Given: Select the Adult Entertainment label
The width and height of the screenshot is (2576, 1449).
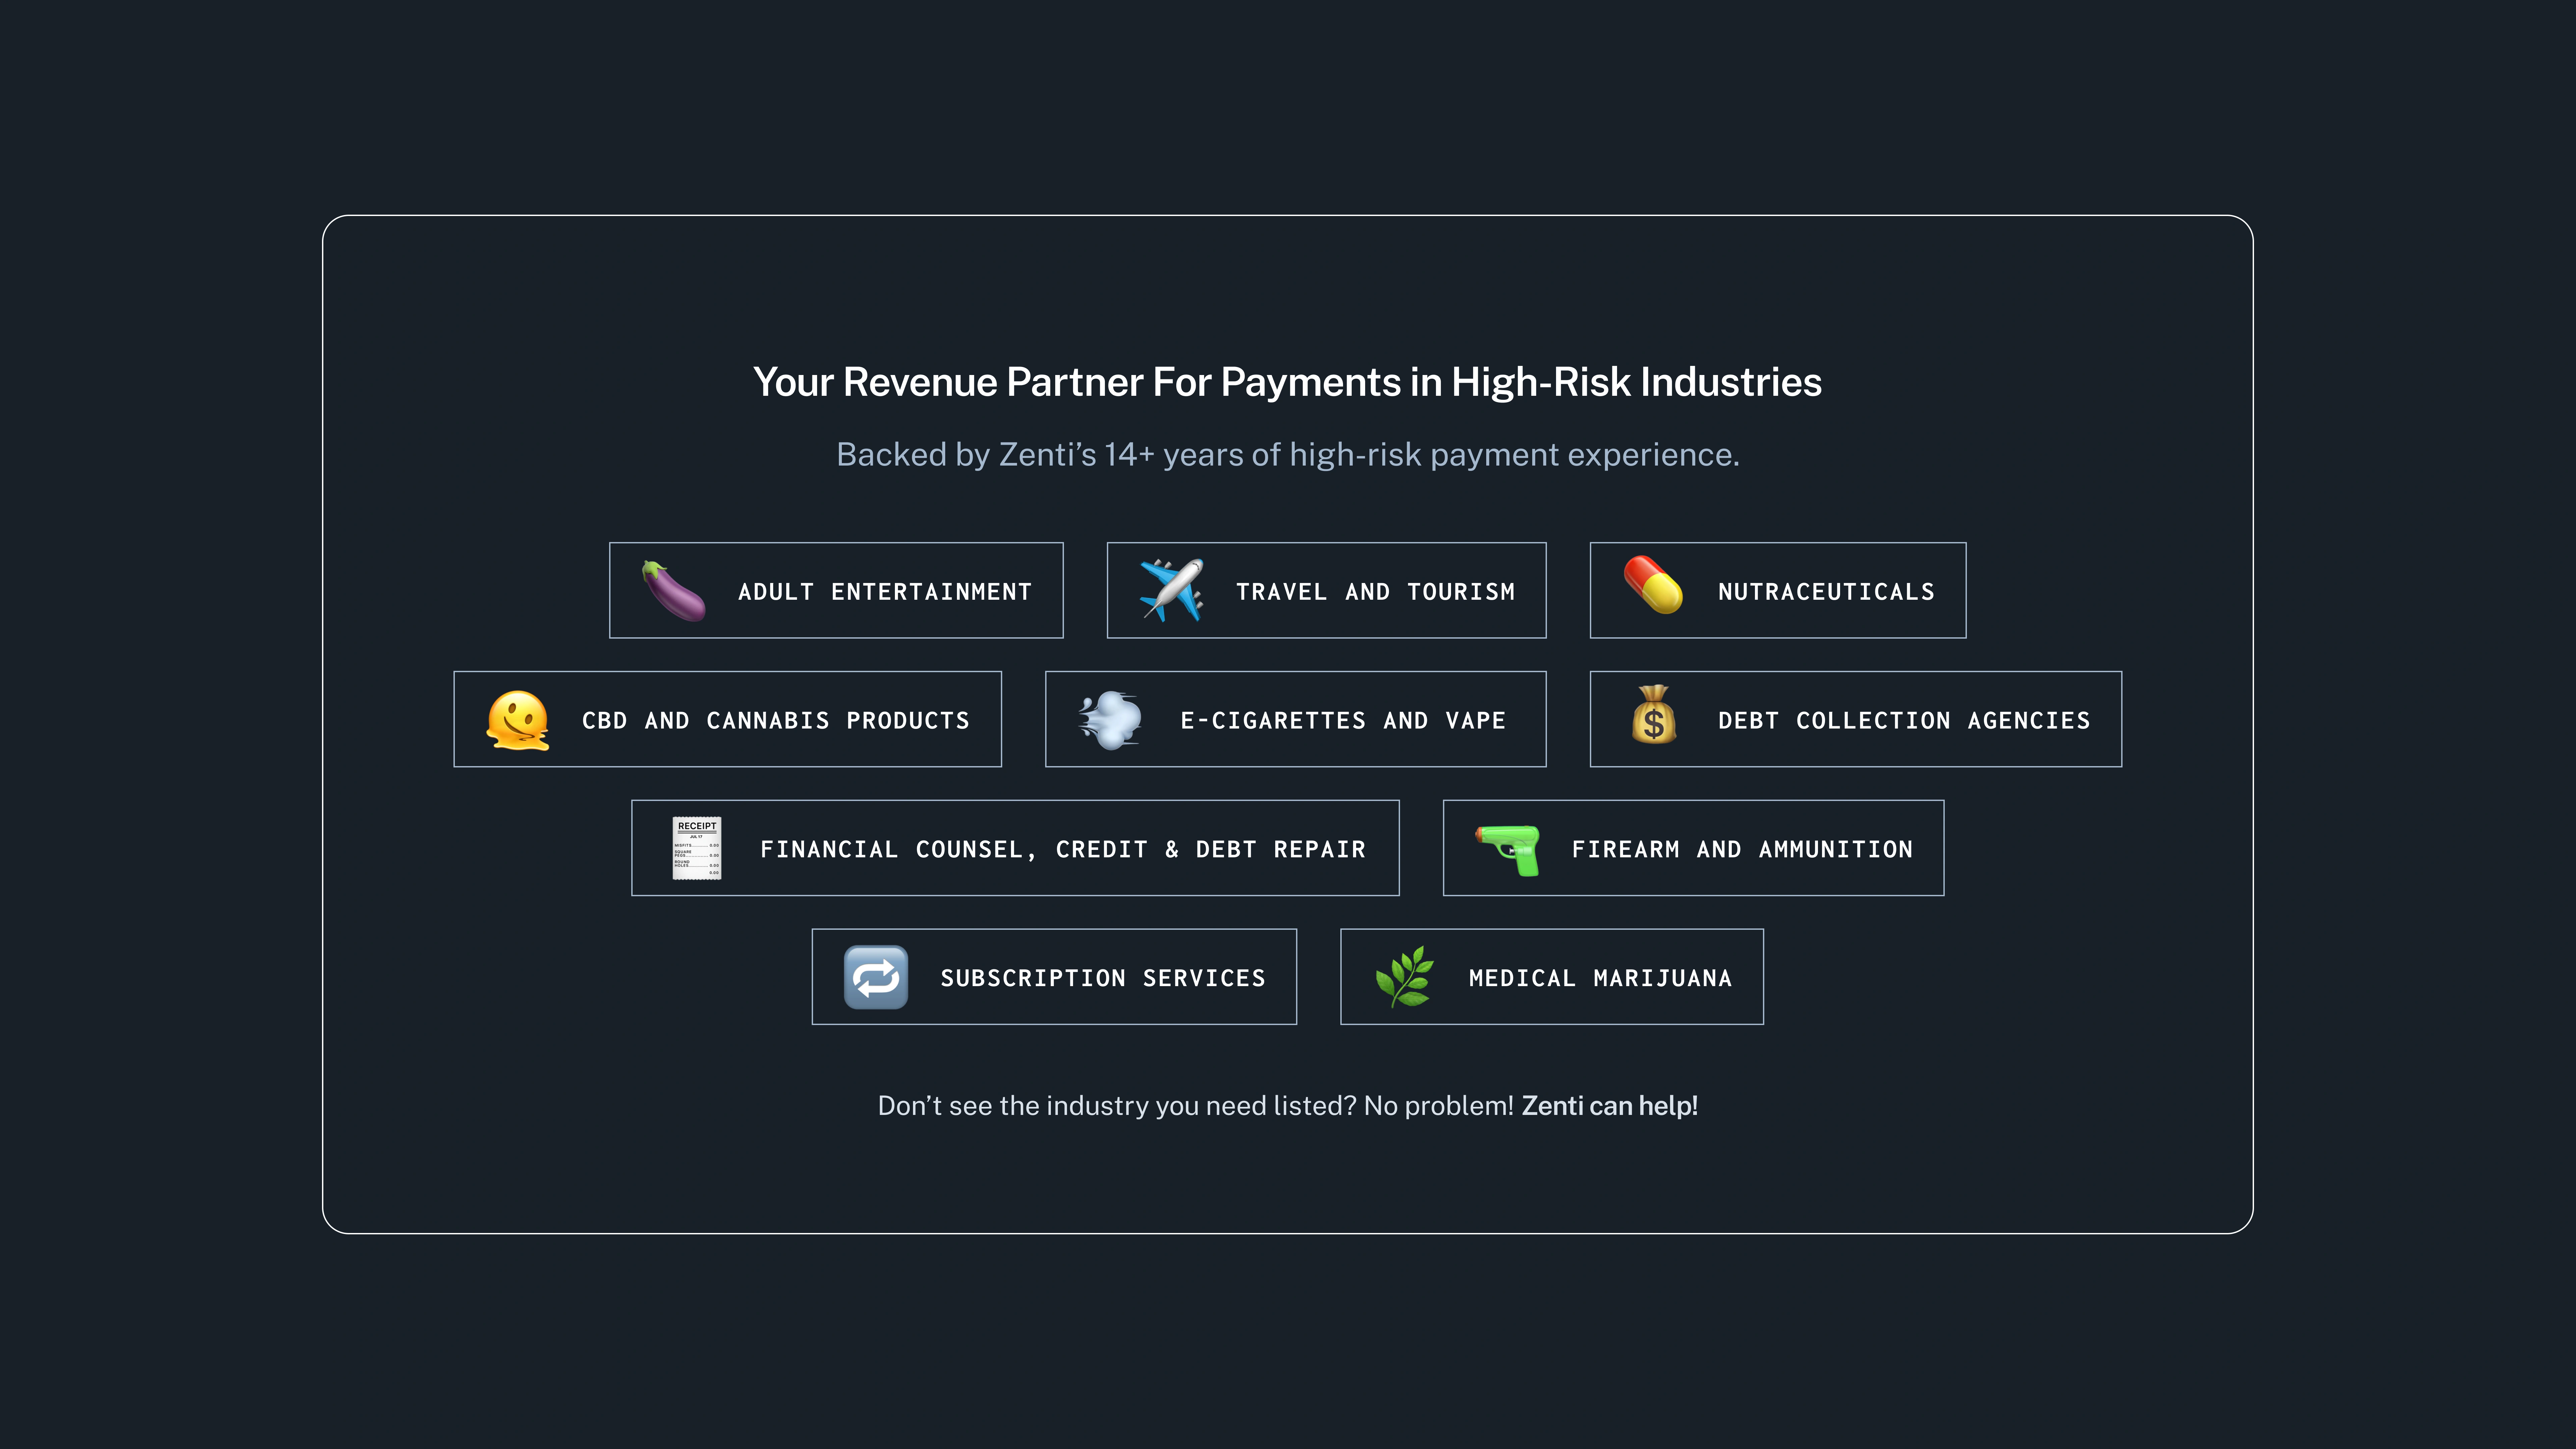Looking at the screenshot, I should point(884,592).
